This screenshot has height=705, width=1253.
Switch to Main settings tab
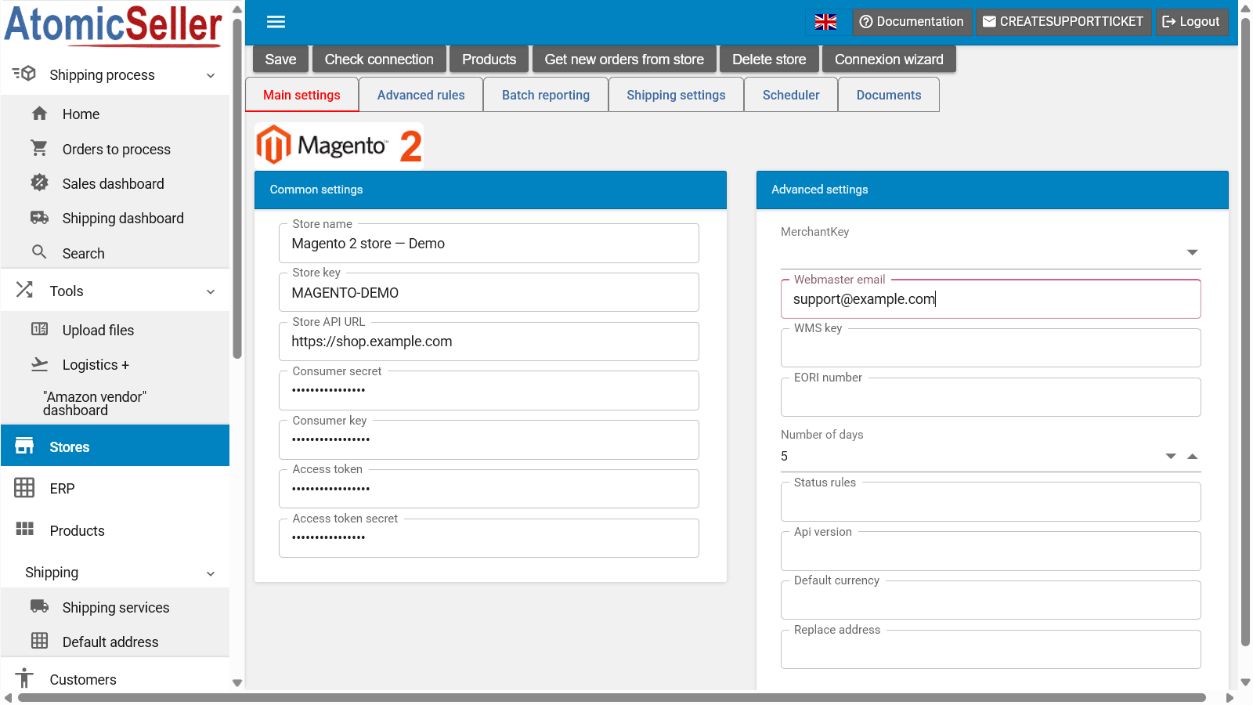tap(302, 95)
